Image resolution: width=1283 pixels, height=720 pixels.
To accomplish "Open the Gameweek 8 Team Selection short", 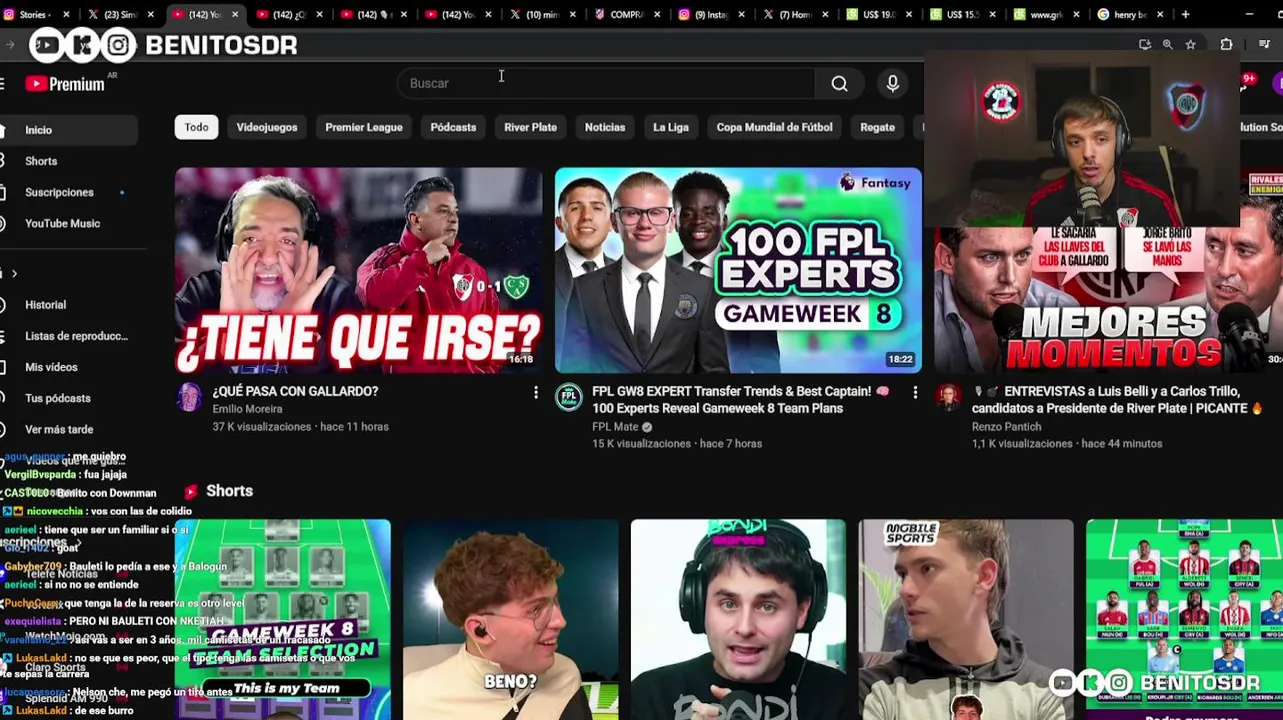I will [x=283, y=619].
